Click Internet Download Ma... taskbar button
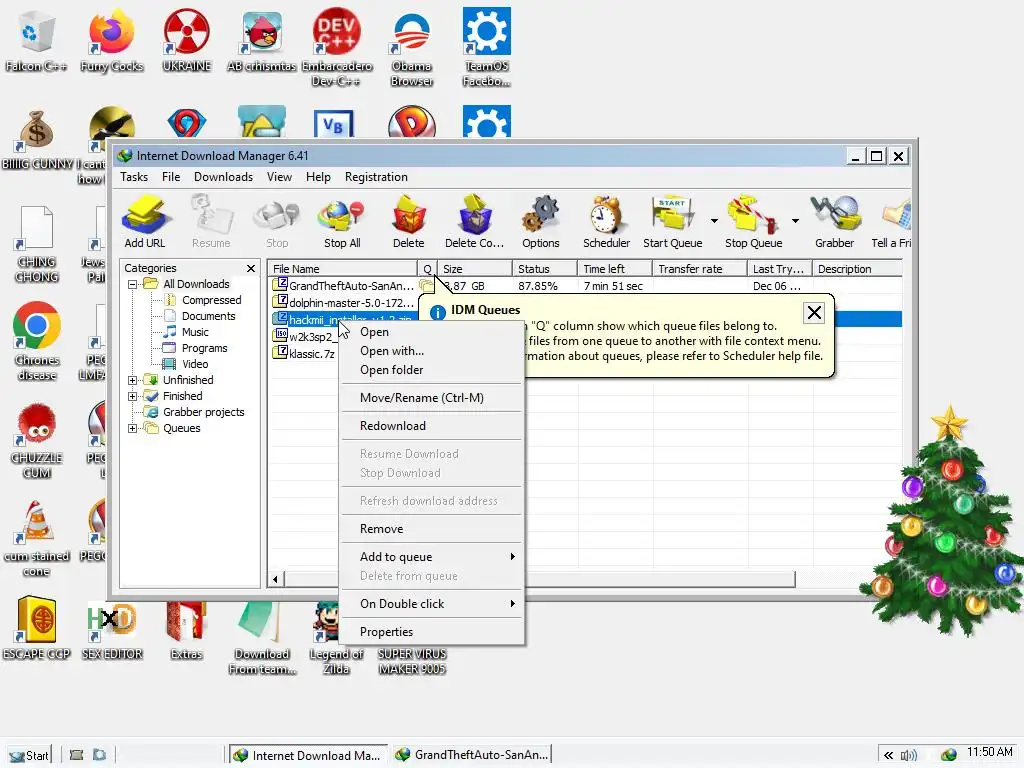Viewport: 1024px width, 768px height. (308, 755)
